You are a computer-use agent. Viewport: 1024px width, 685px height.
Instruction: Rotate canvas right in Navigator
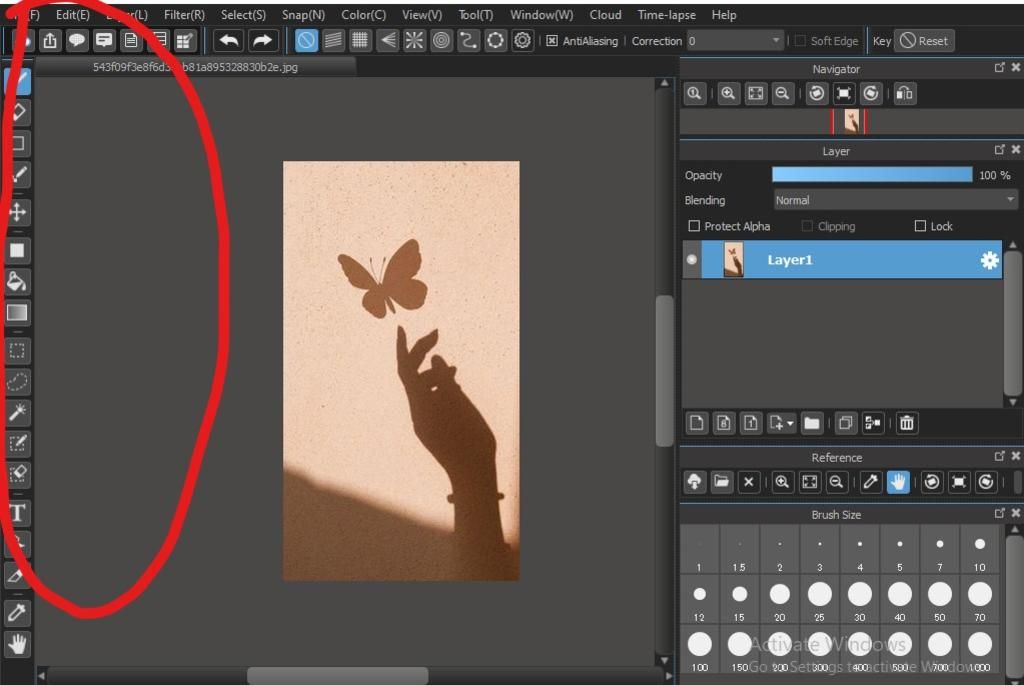click(871, 93)
